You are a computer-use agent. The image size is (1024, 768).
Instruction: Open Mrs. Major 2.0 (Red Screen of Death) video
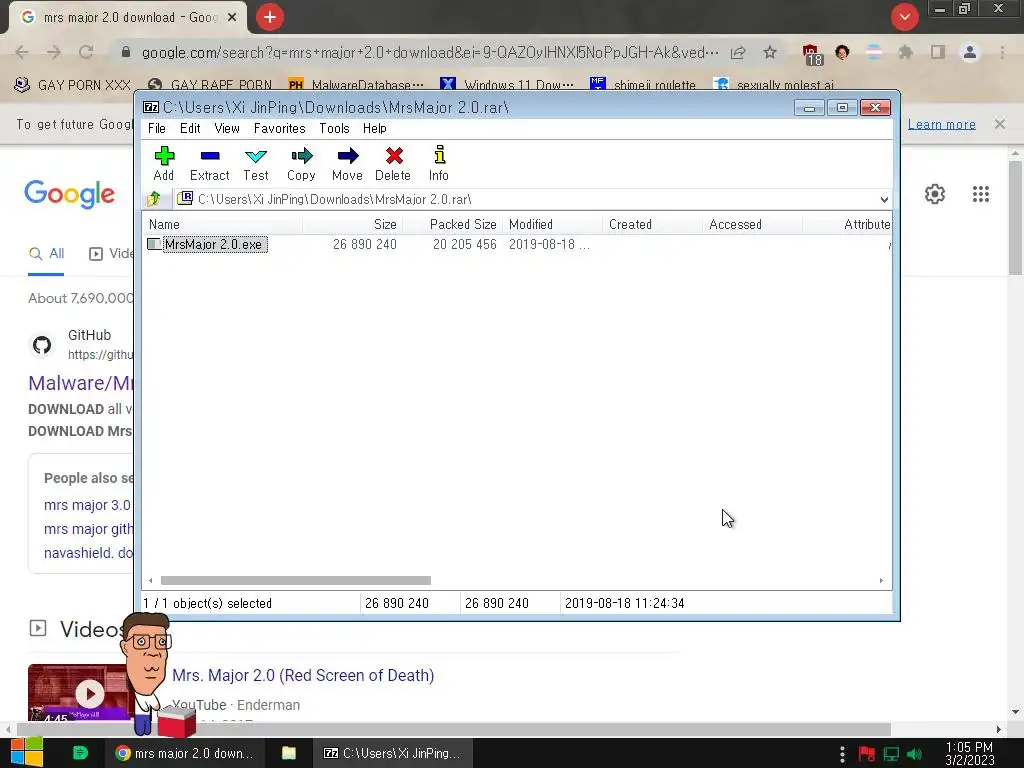tap(303, 675)
